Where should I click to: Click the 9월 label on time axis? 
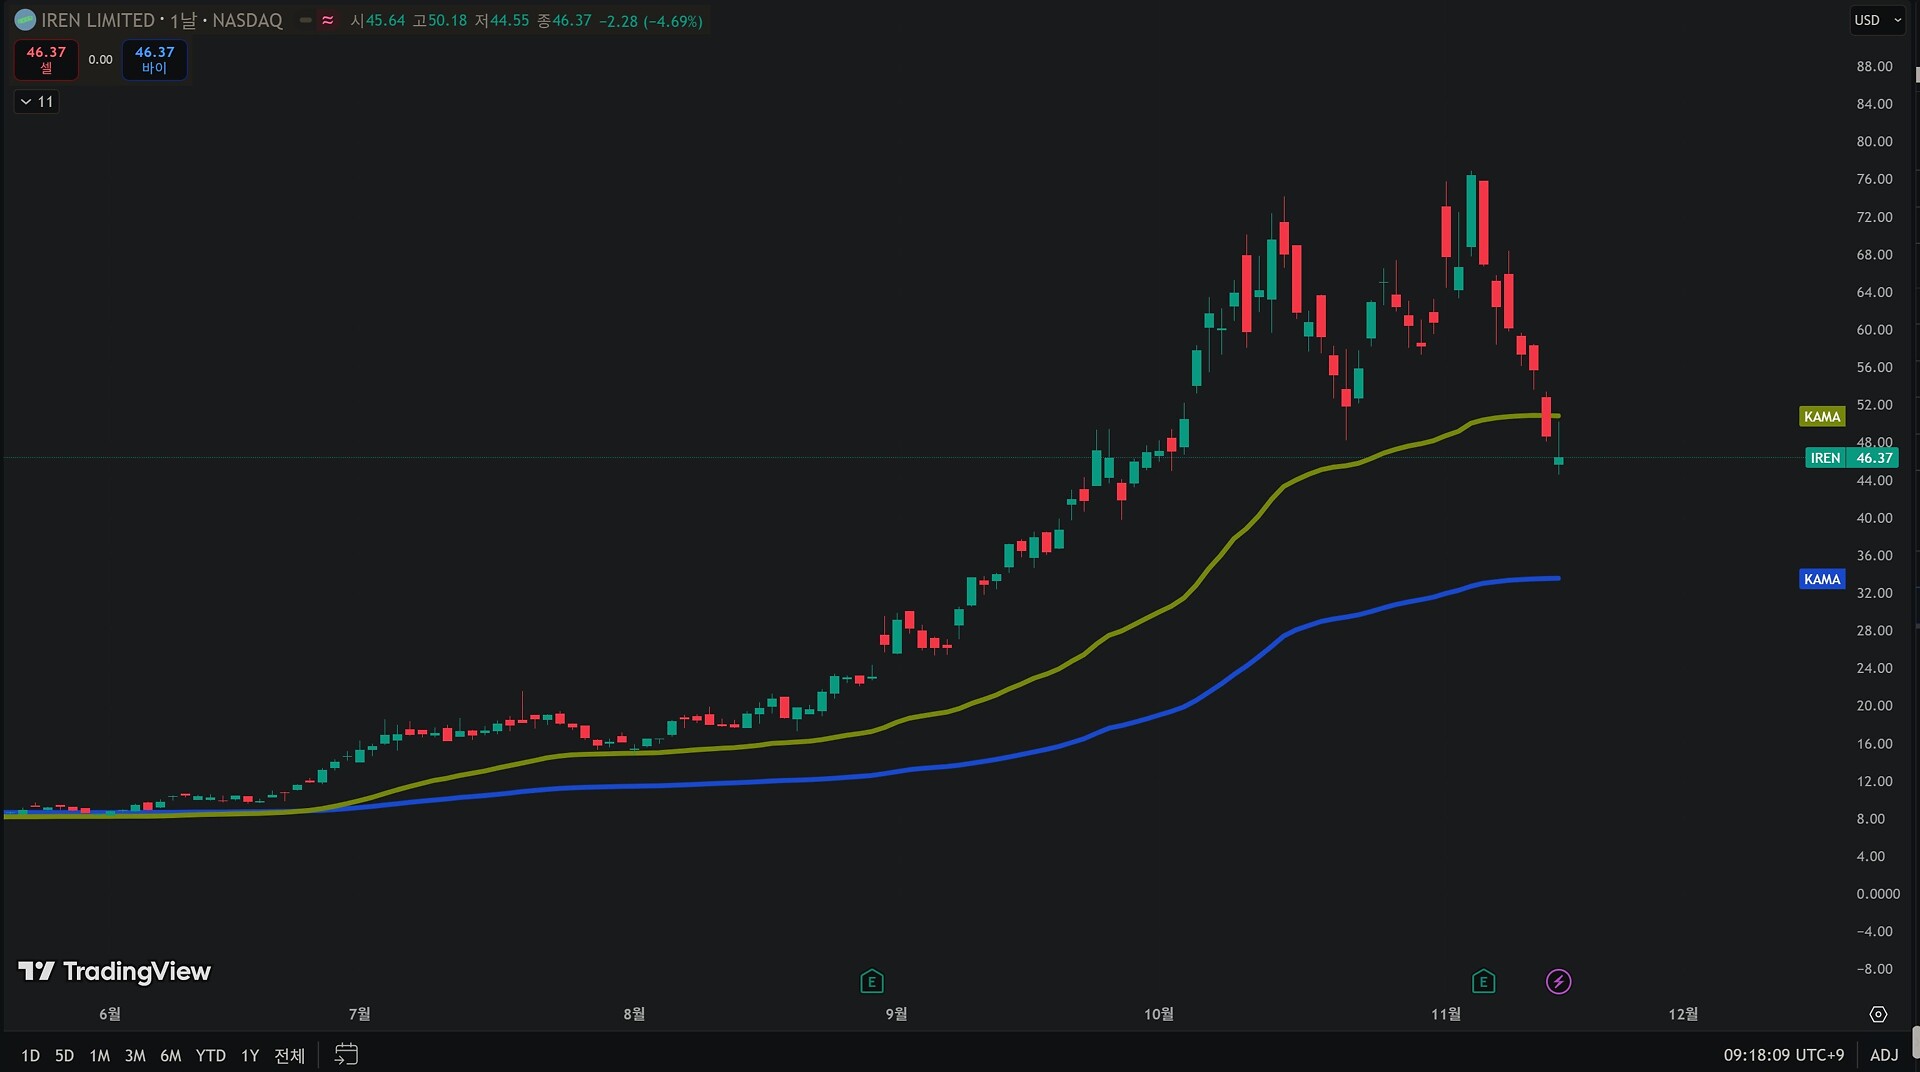pyautogui.click(x=896, y=1014)
